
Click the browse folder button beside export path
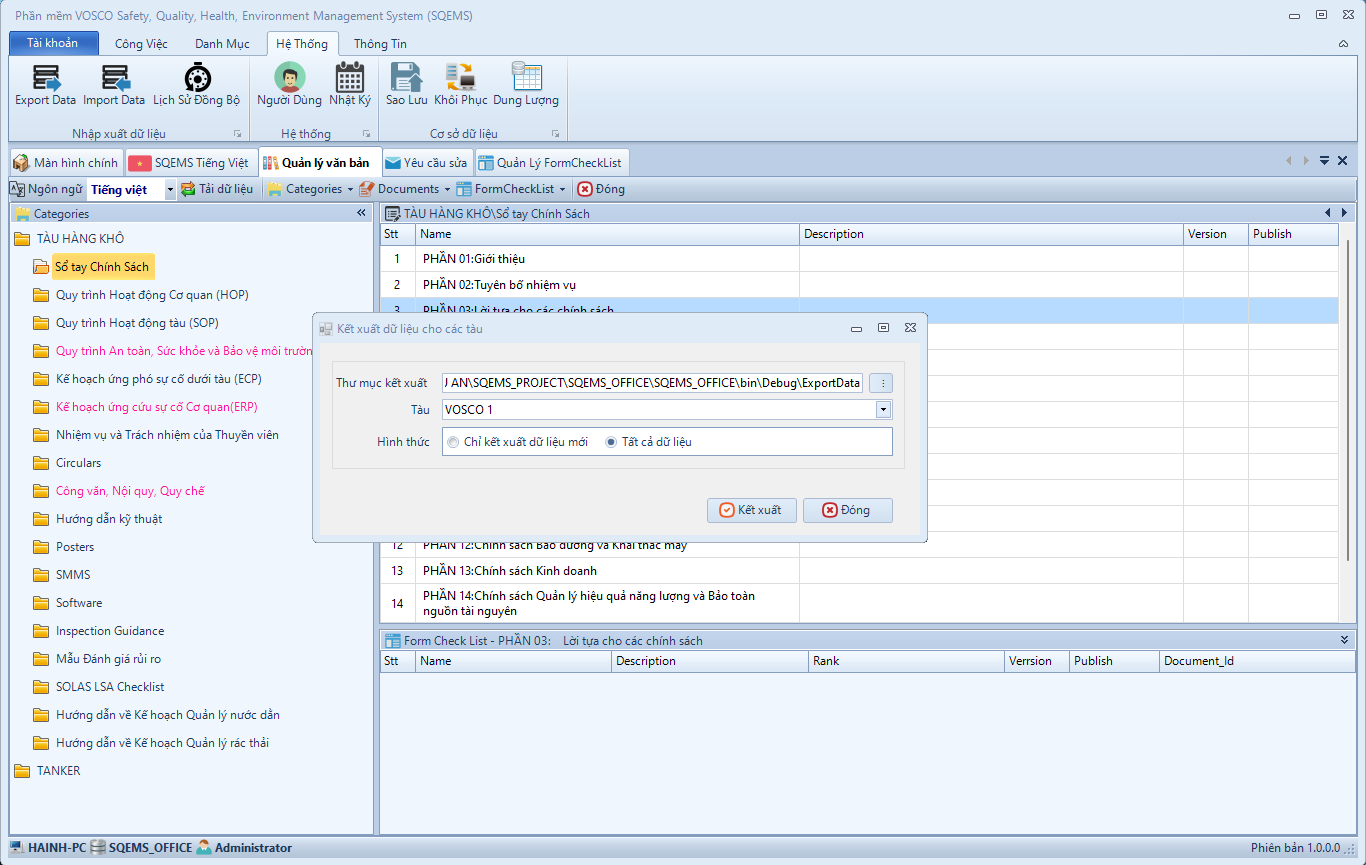[880, 383]
